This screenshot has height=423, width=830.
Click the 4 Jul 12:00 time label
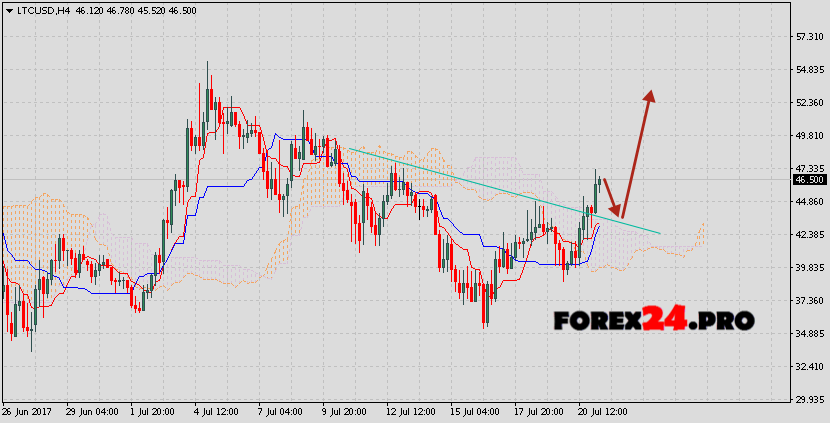(218, 411)
